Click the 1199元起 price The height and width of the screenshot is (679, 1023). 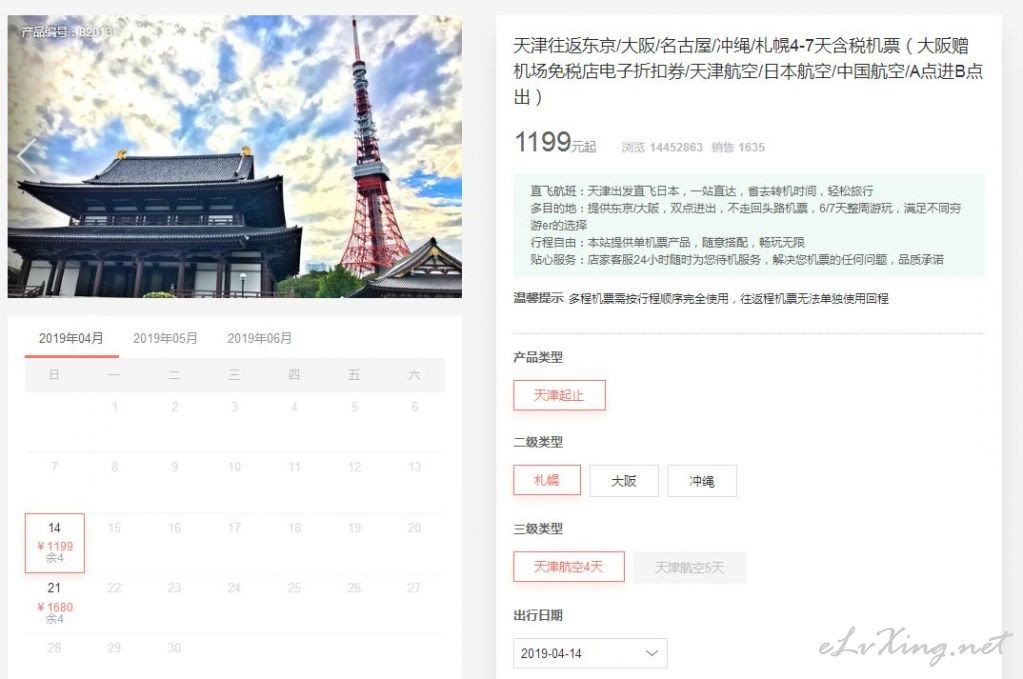(x=555, y=142)
